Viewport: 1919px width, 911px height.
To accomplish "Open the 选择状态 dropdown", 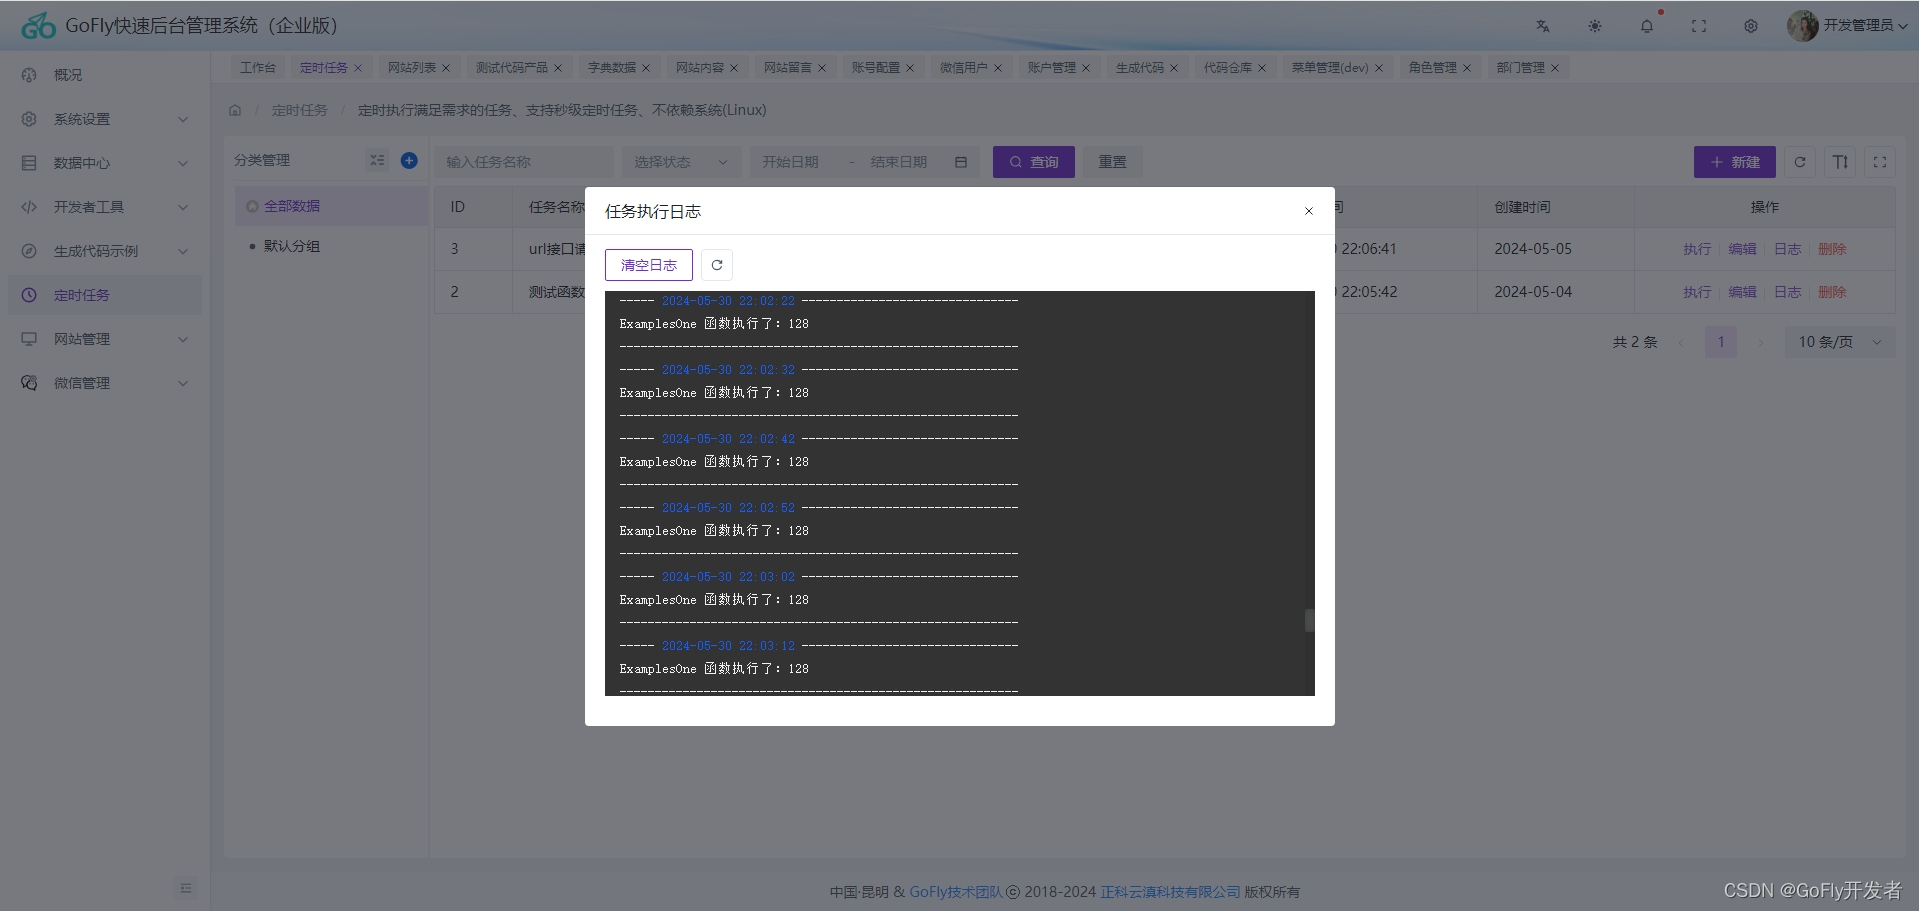I will pyautogui.click(x=681, y=162).
